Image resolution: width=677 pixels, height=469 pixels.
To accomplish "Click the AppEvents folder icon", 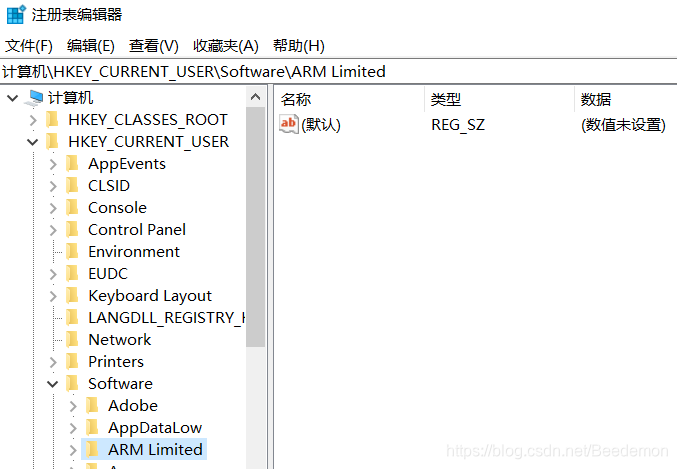I will [x=73, y=164].
